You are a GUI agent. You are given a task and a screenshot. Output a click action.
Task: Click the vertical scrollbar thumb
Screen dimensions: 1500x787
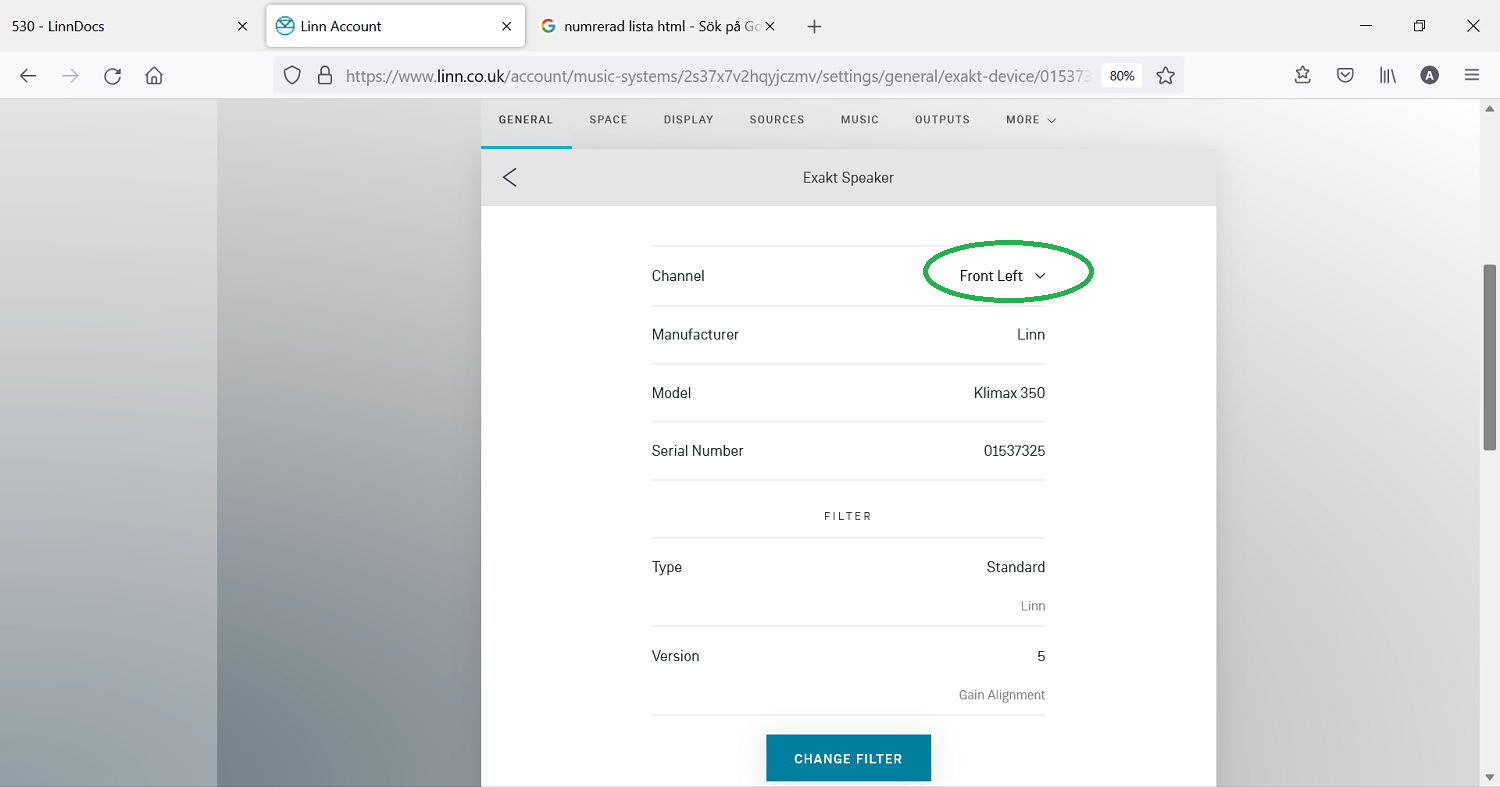pyautogui.click(x=1490, y=357)
